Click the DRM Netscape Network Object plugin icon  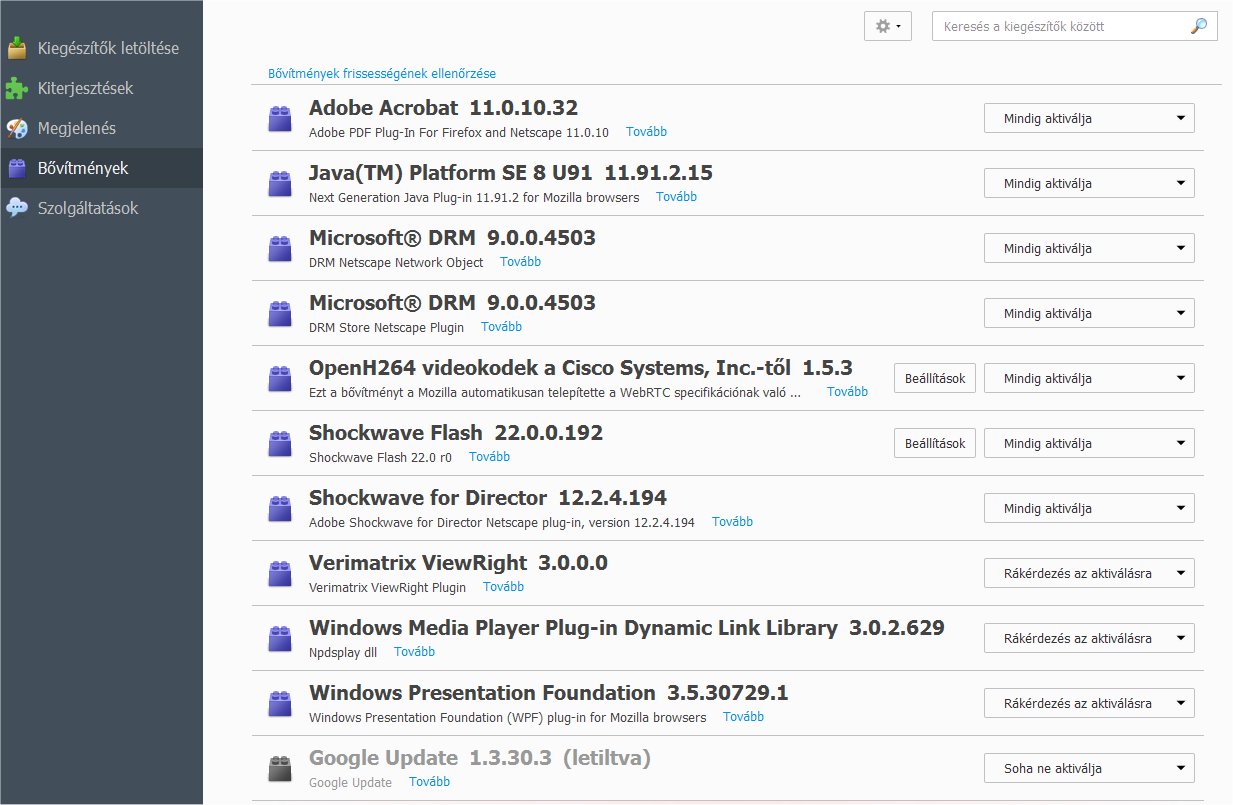pyautogui.click(x=280, y=249)
